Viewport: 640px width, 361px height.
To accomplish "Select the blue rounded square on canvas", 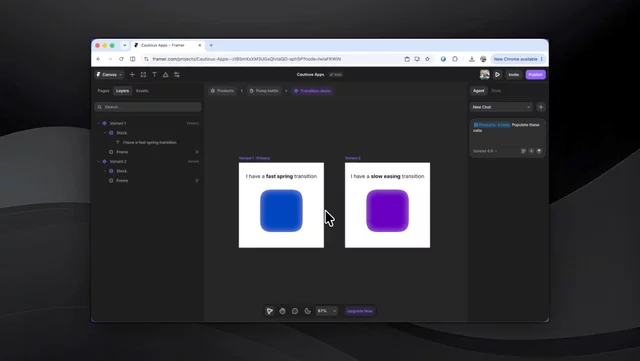I will point(281,211).
